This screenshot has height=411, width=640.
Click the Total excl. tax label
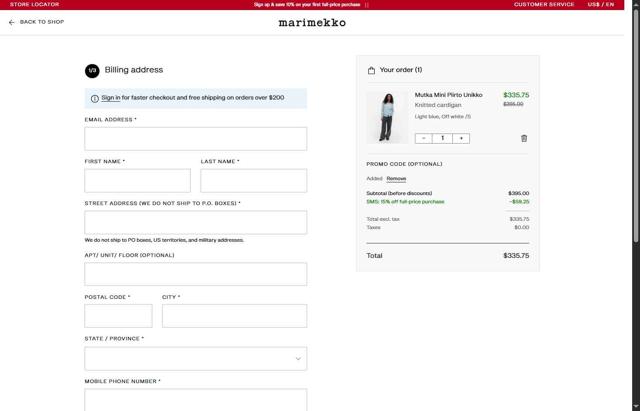pos(383,219)
